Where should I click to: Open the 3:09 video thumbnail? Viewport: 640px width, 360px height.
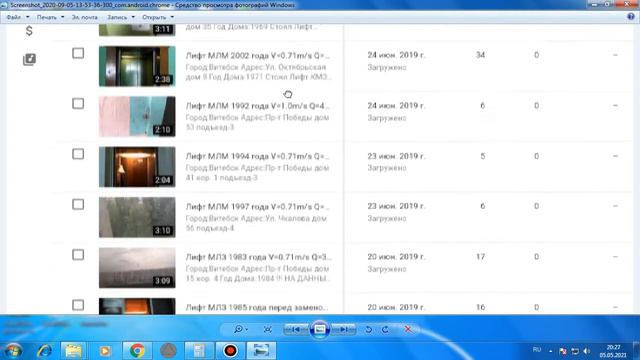(137, 268)
